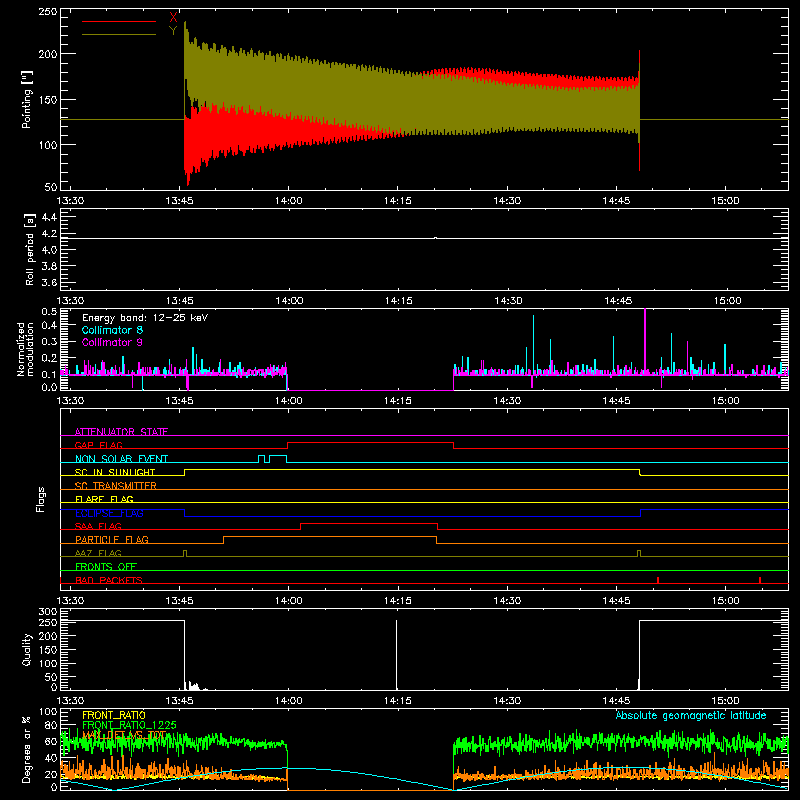Screen dimensions: 800x800
Task: Click the 250 tick label on Pointing axis
Action: 48,12
